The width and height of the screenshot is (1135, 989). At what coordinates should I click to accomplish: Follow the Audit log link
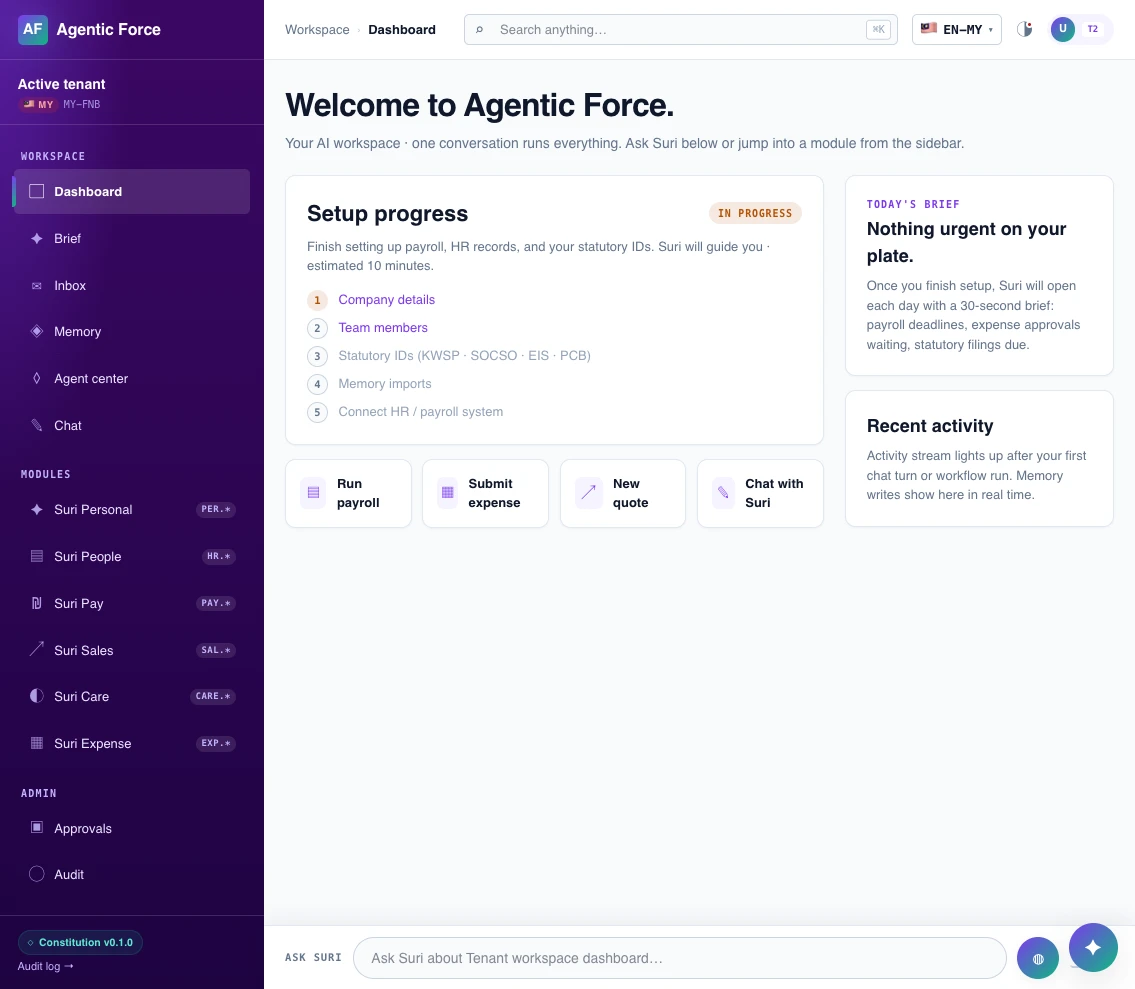46,967
